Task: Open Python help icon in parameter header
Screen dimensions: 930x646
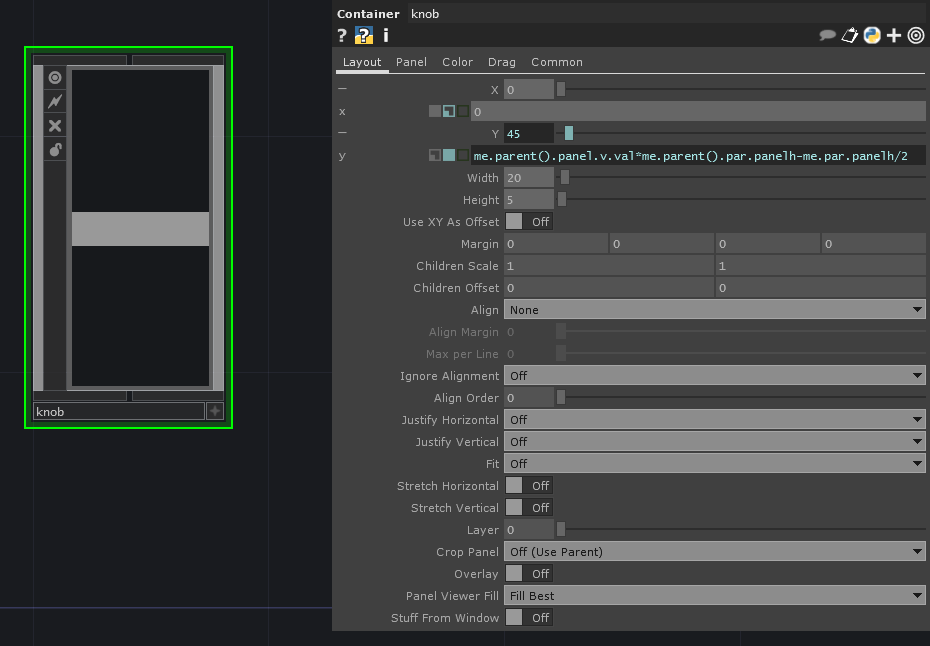Action: (364, 36)
